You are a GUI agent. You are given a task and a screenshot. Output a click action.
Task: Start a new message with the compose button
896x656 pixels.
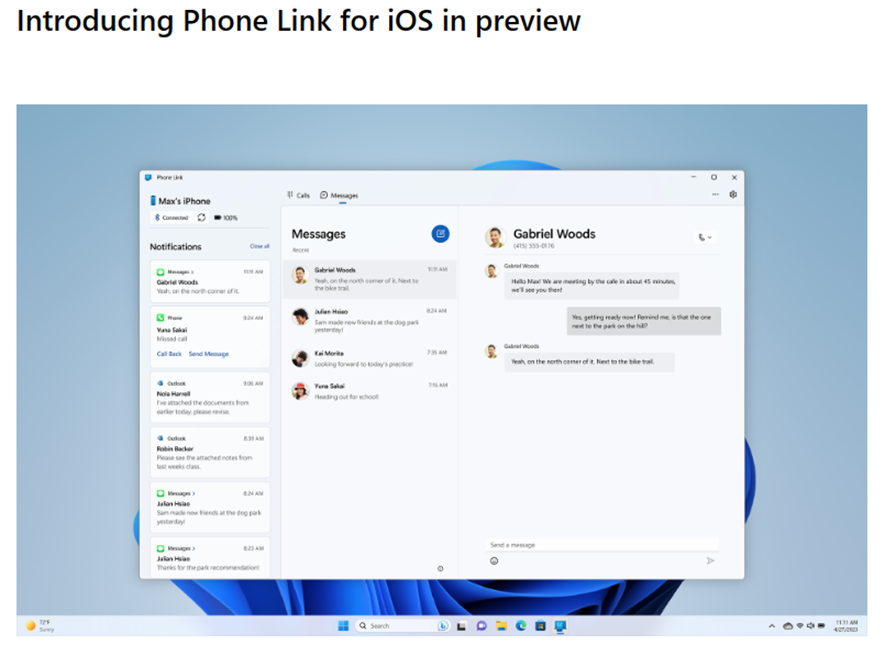(440, 234)
